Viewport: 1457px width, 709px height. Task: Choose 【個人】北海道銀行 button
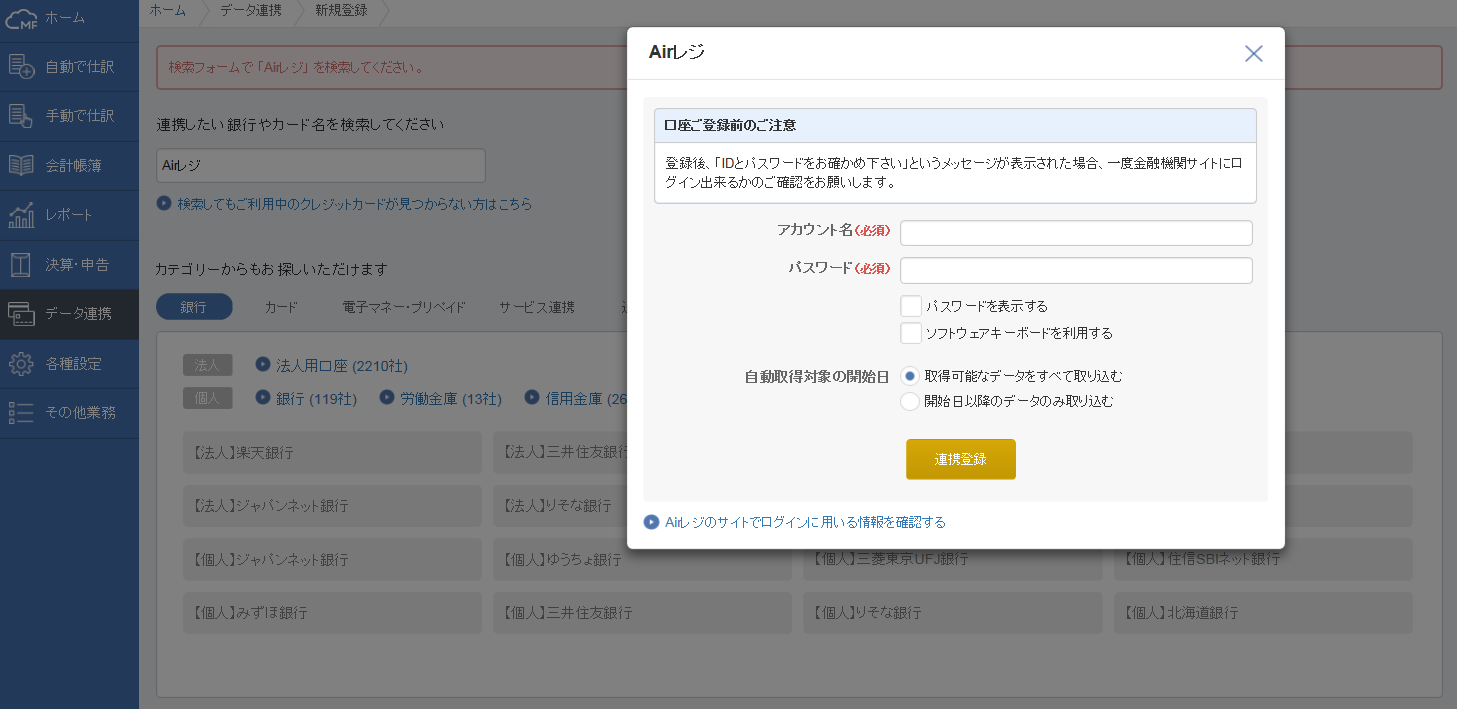click(x=1263, y=612)
